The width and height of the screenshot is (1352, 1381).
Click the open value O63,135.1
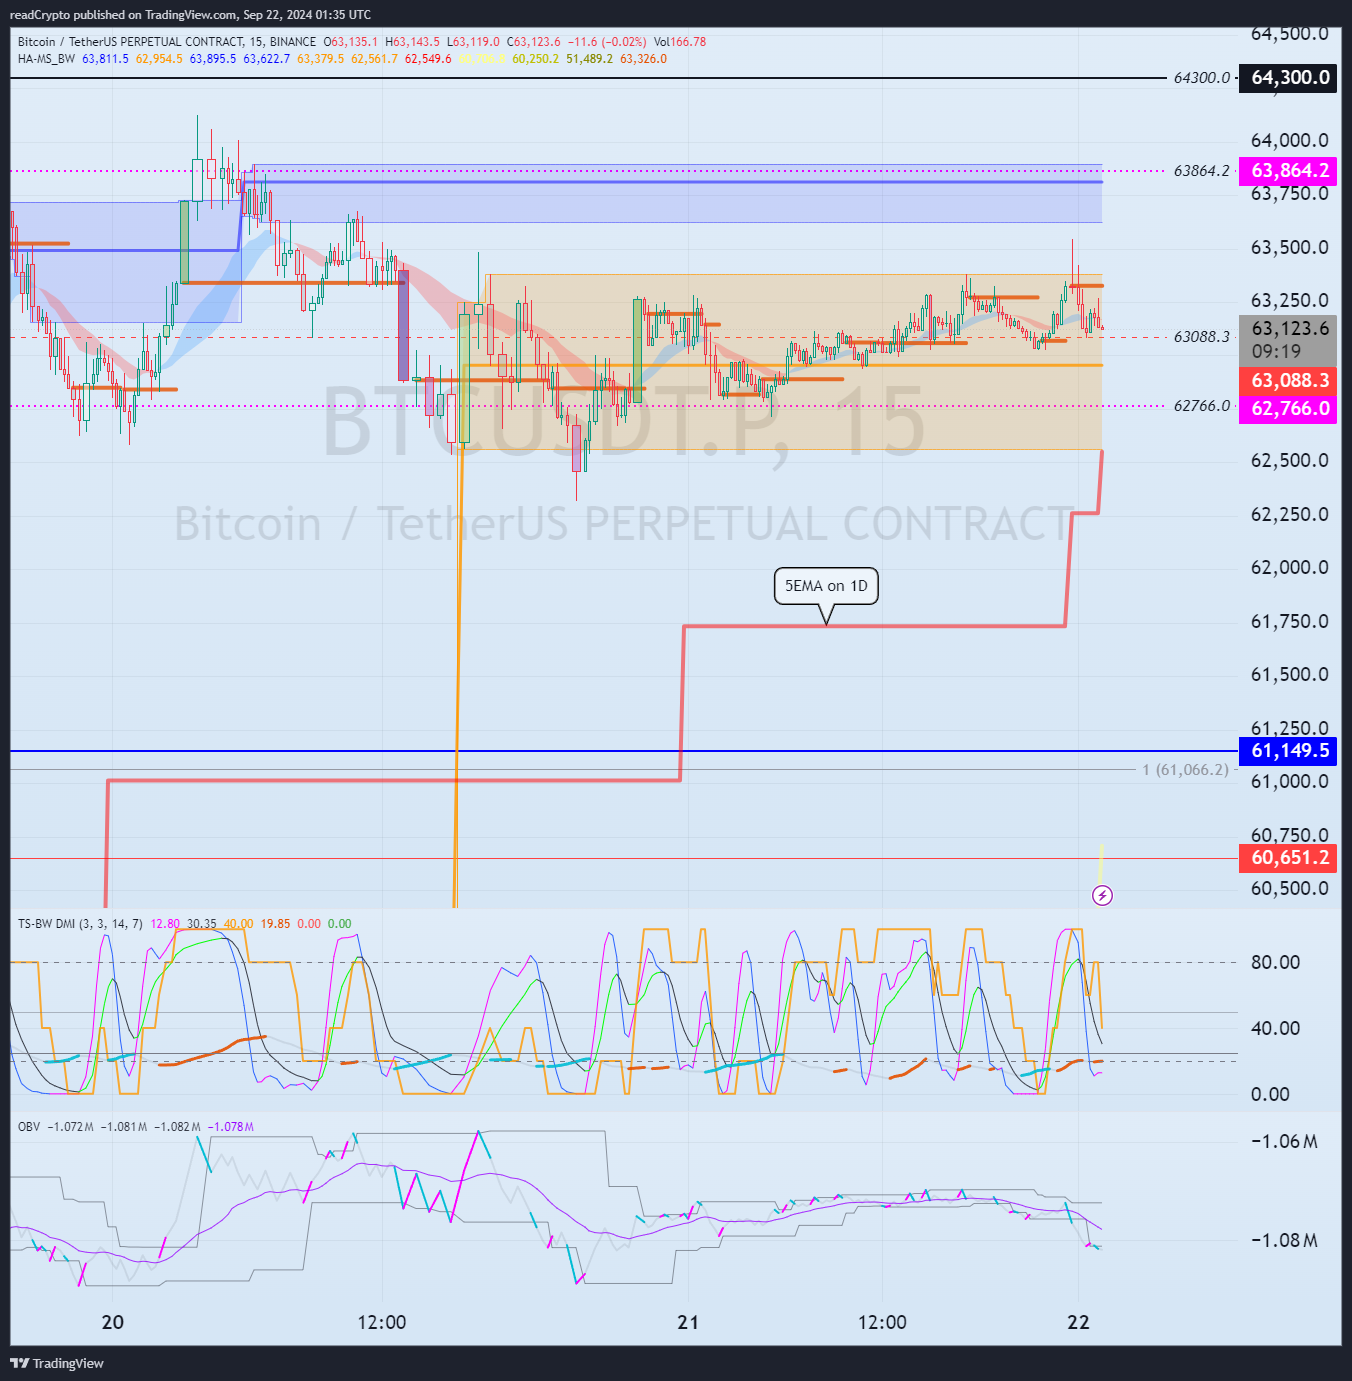[x=350, y=42]
